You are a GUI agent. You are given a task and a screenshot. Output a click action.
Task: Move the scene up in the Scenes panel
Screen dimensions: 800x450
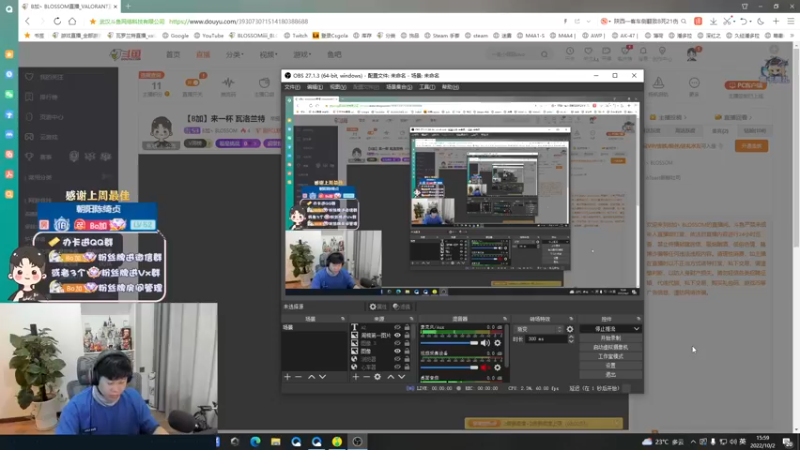[x=311, y=377]
